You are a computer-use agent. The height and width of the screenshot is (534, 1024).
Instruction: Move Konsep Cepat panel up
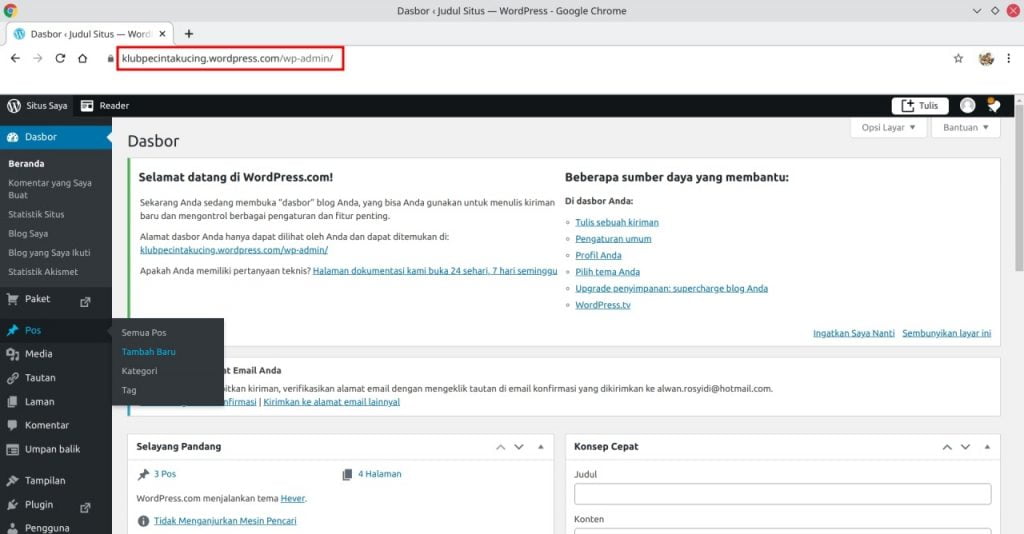point(947,447)
